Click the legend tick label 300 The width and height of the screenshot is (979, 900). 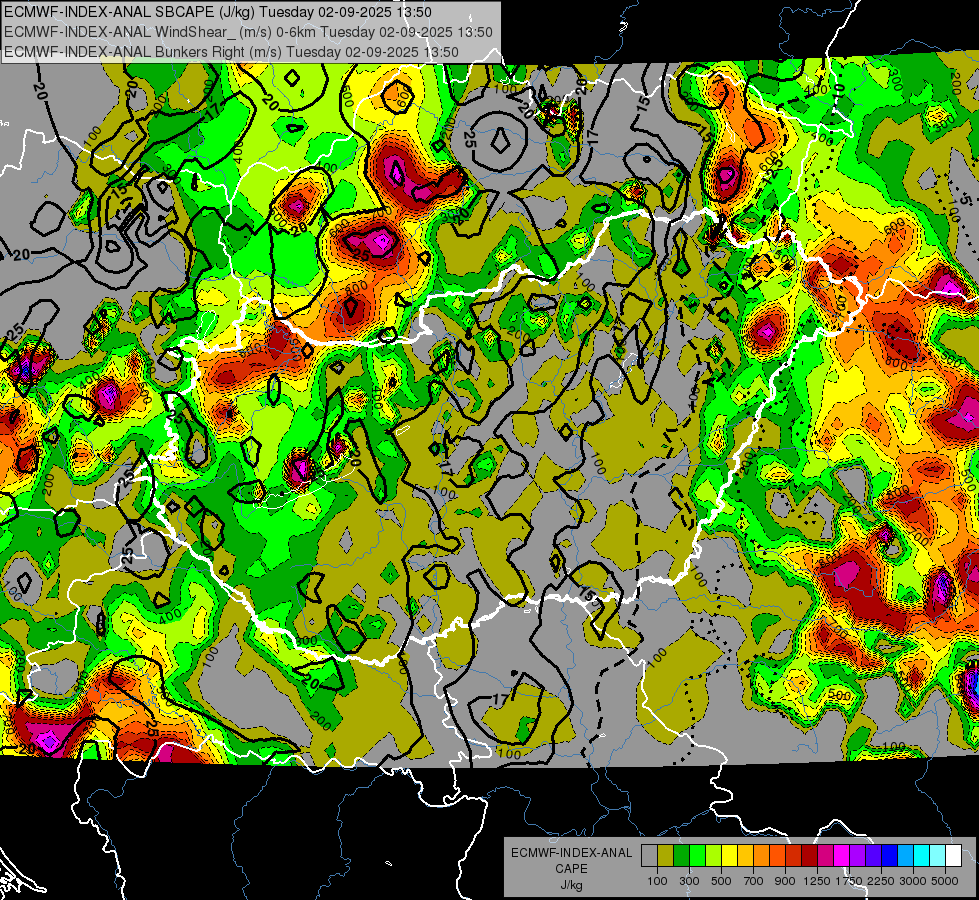click(689, 881)
